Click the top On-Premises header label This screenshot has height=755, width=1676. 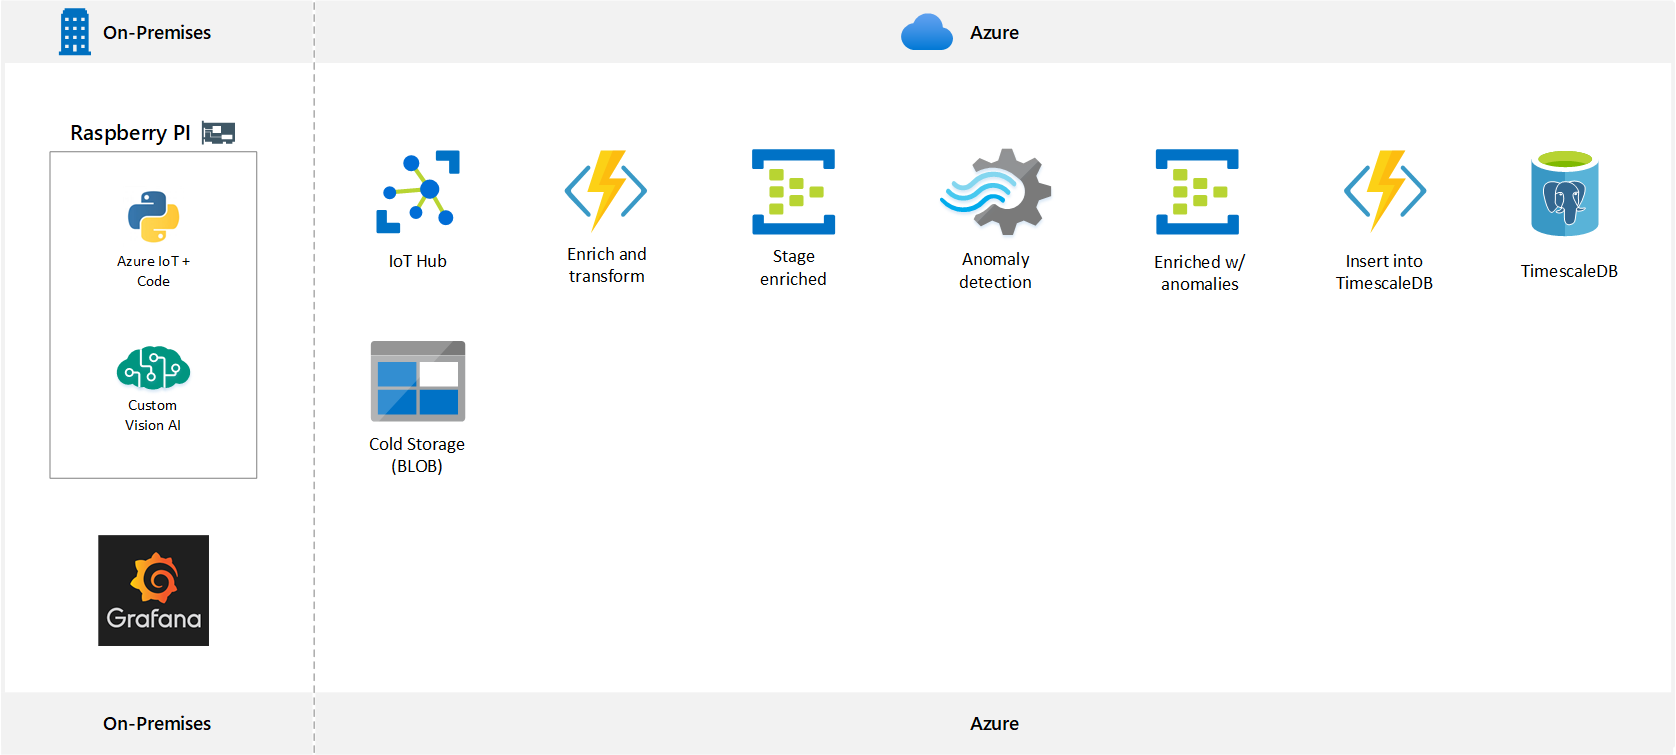pos(157,32)
